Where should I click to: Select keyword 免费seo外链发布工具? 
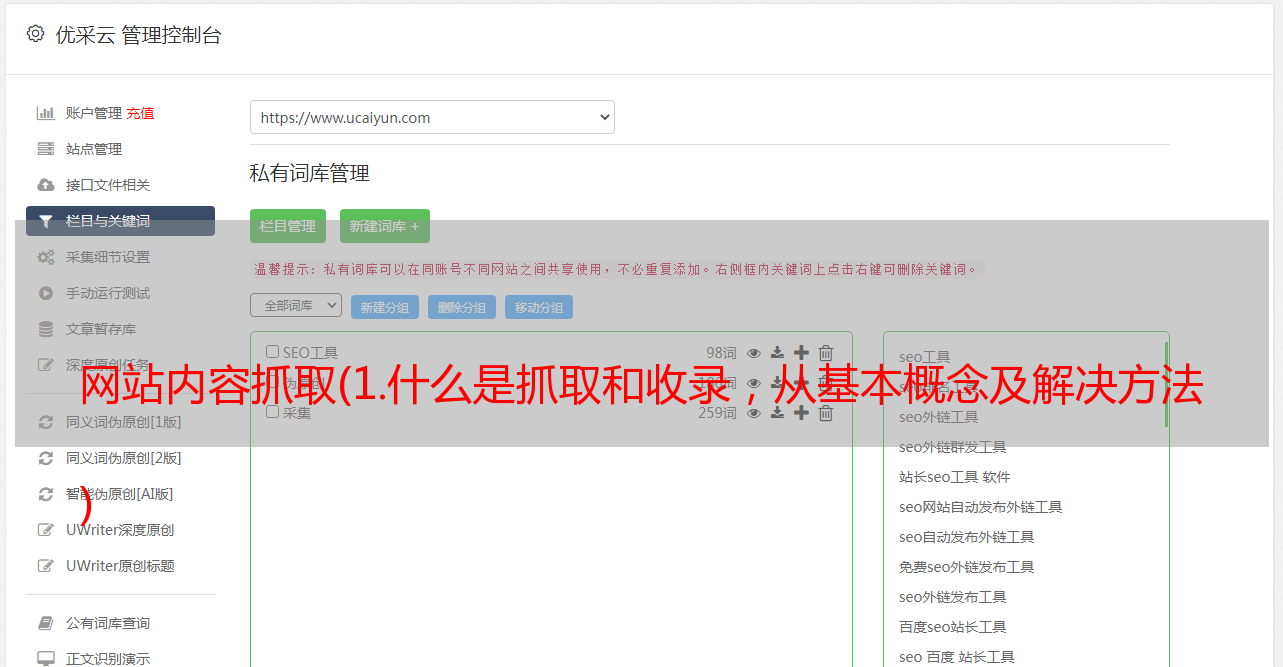(967, 567)
